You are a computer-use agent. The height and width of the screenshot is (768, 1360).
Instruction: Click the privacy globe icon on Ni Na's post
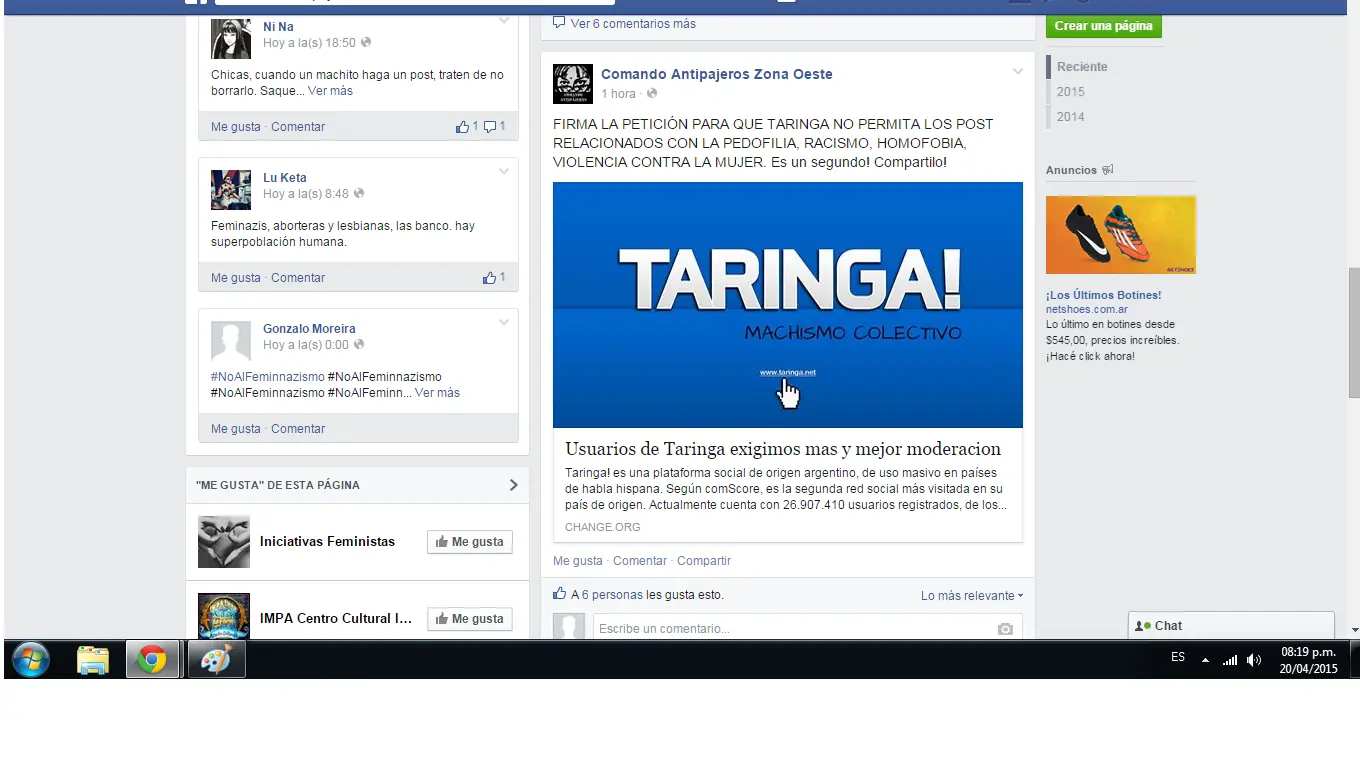click(x=366, y=43)
